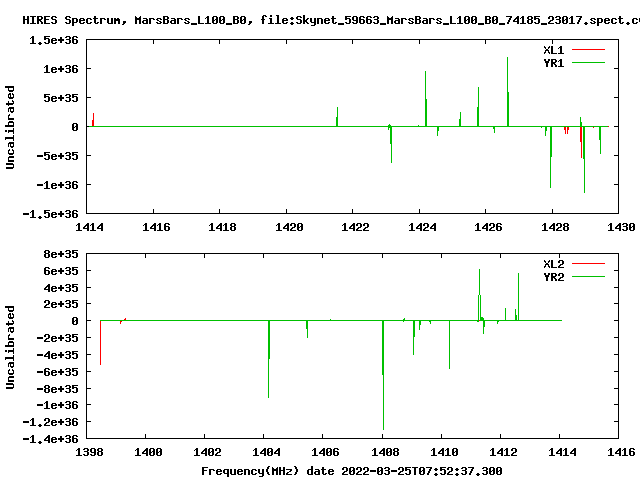Click the Uncalibrated label of the top plot
This screenshot has height=480, width=640.
[x=10, y=127]
